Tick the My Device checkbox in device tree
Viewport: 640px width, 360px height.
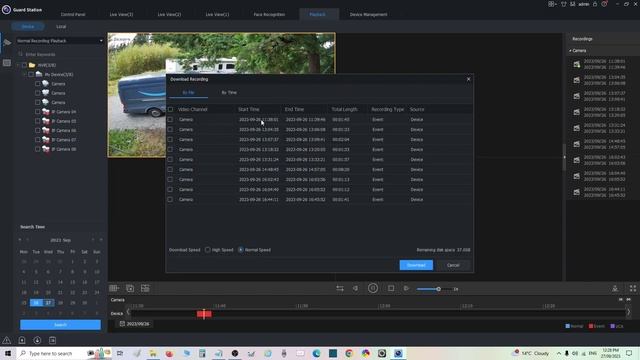(31, 75)
